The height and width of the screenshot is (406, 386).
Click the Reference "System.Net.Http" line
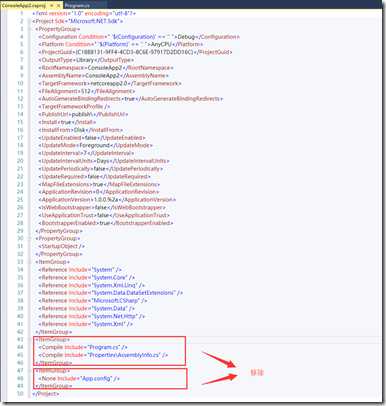pos(92,316)
